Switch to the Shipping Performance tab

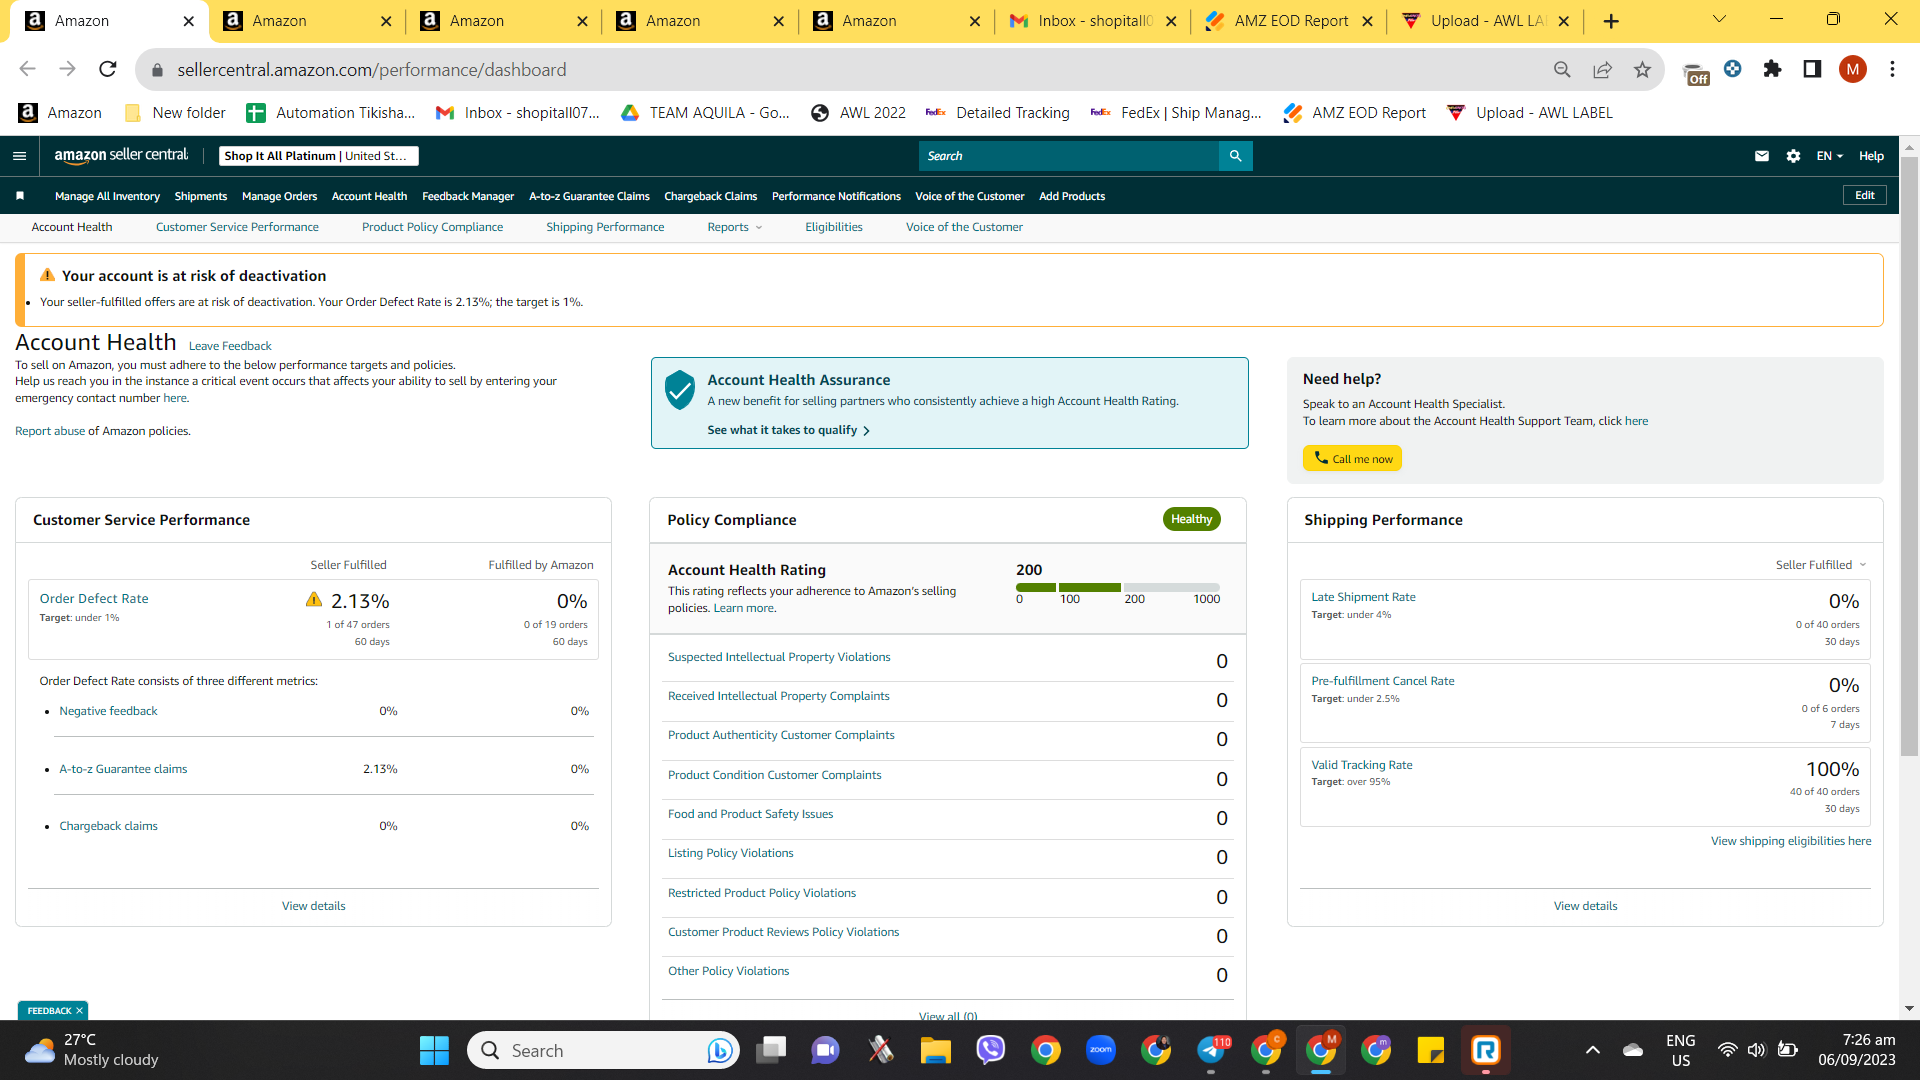tap(605, 227)
